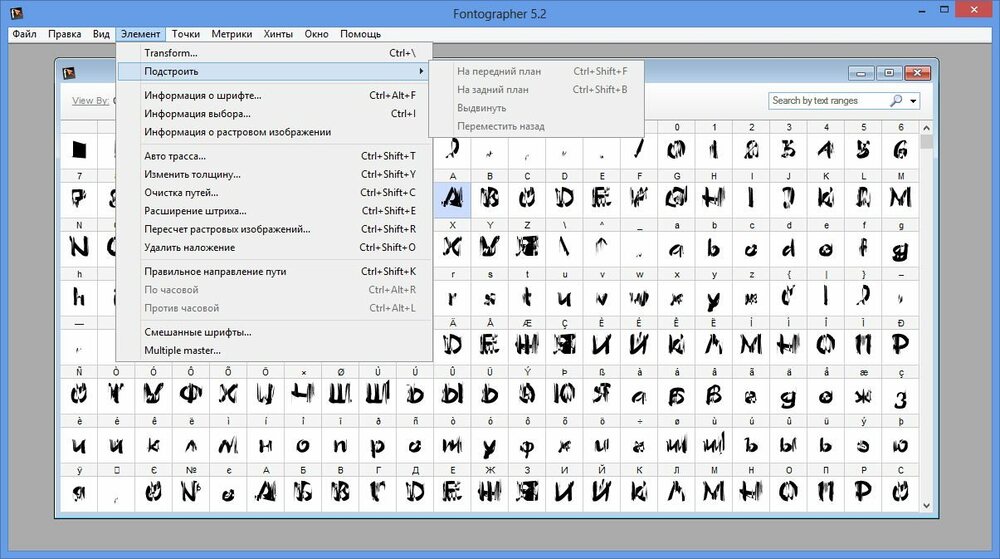Open the Хинты menu
The image size is (1000, 559).
(278, 34)
